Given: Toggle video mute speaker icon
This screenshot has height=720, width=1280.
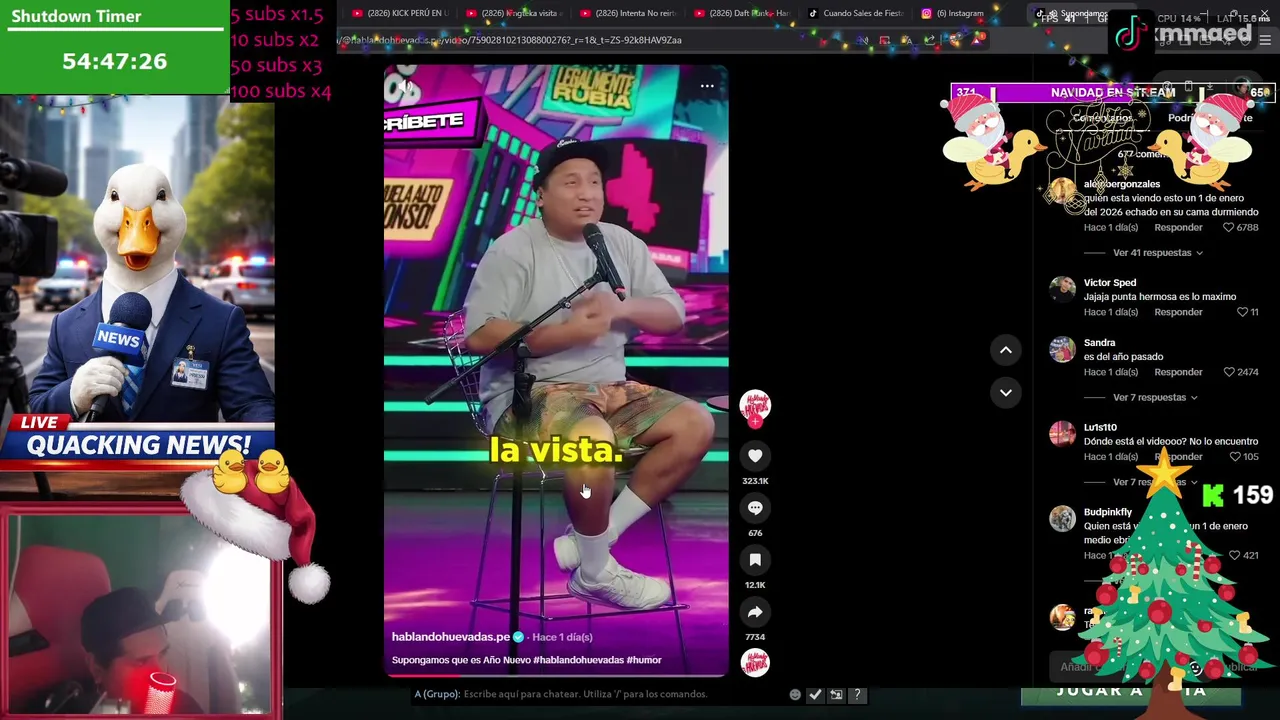Looking at the screenshot, I should coord(406,87).
